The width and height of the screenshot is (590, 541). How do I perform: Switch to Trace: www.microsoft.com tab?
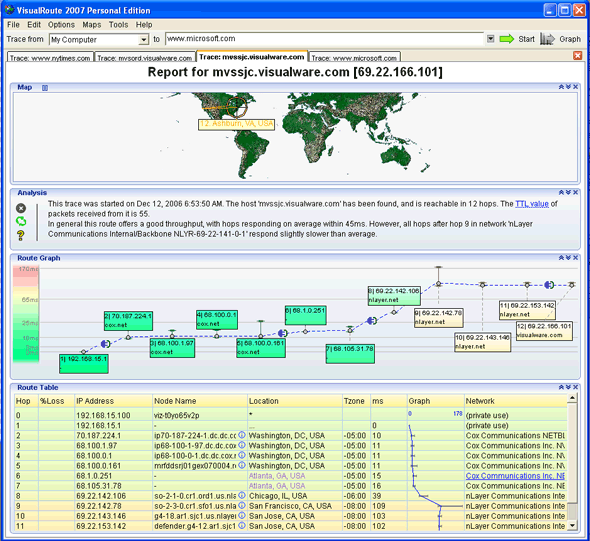(354, 58)
